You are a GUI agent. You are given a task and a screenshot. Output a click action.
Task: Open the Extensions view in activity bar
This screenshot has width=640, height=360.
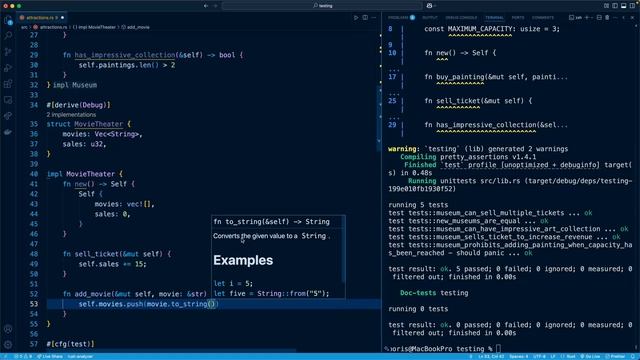(8, 84)
